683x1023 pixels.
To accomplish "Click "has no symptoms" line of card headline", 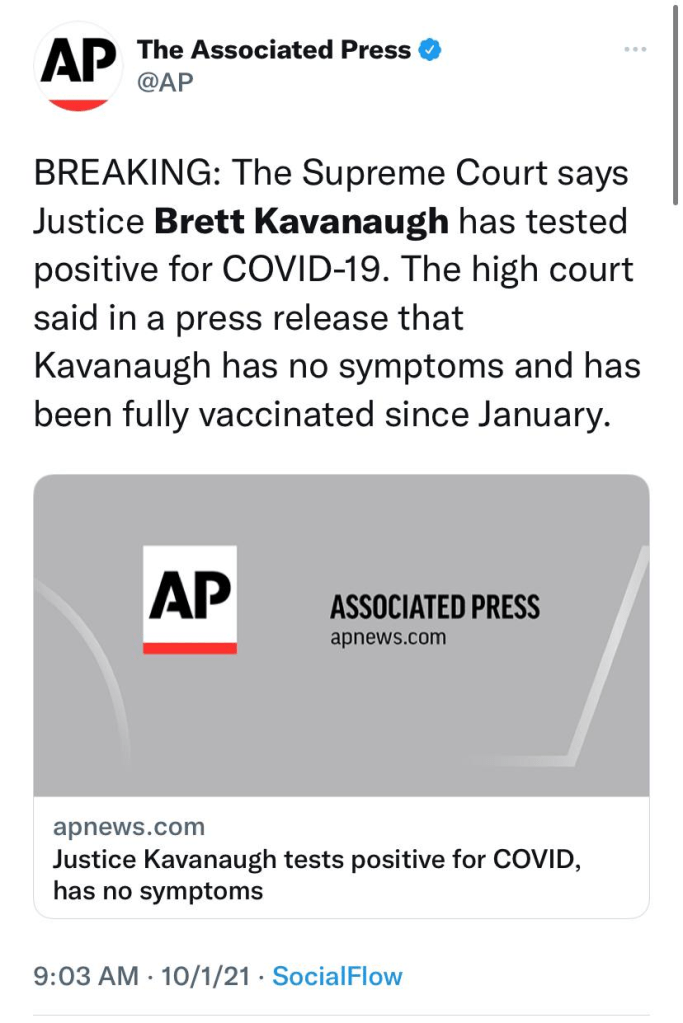I will (x=158, y=890).
